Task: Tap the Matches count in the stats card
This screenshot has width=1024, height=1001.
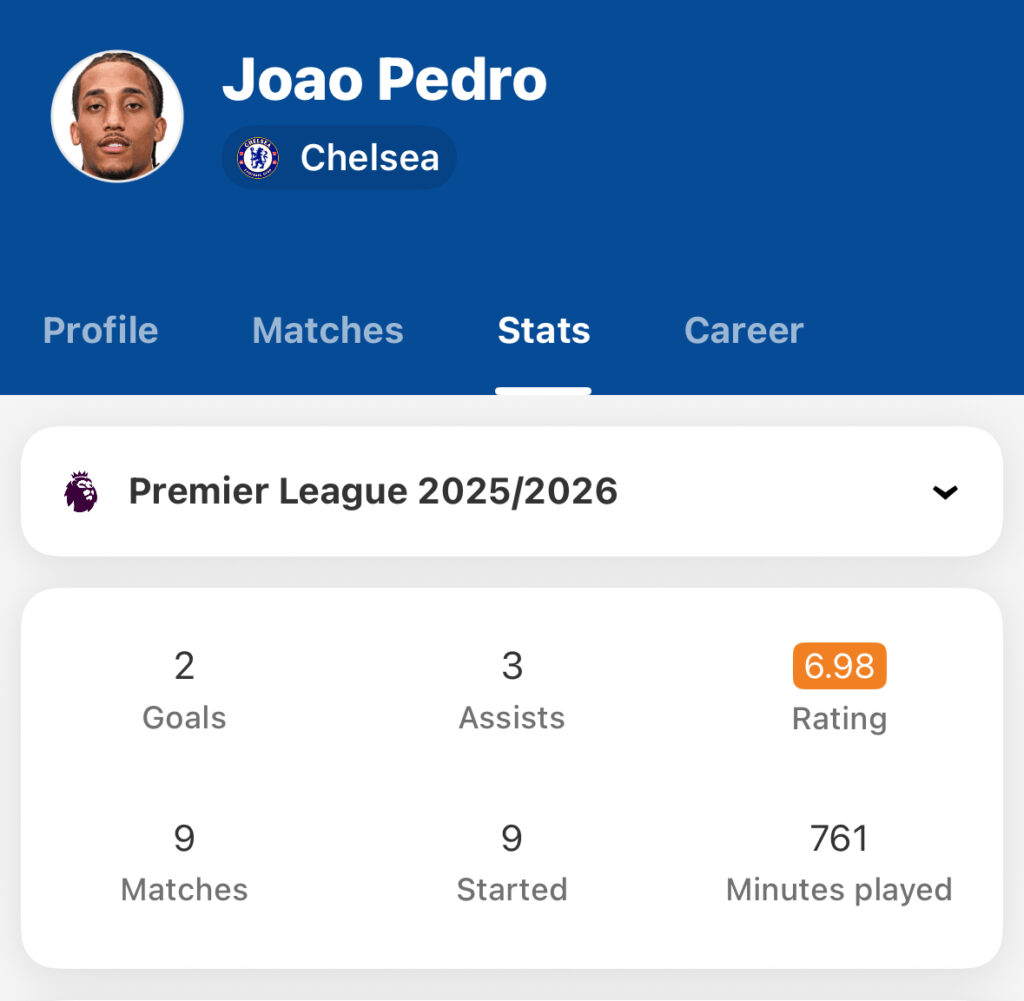Action: [x=184, y=838]
